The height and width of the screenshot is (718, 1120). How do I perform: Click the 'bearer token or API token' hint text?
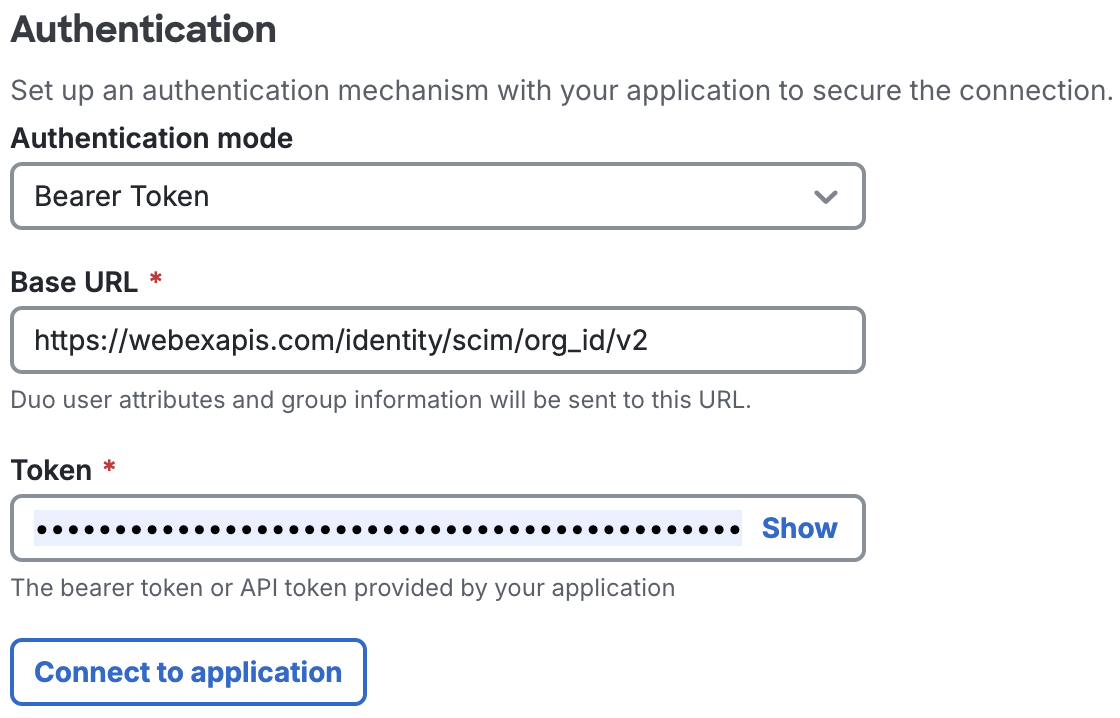click(x=342, y=587)
